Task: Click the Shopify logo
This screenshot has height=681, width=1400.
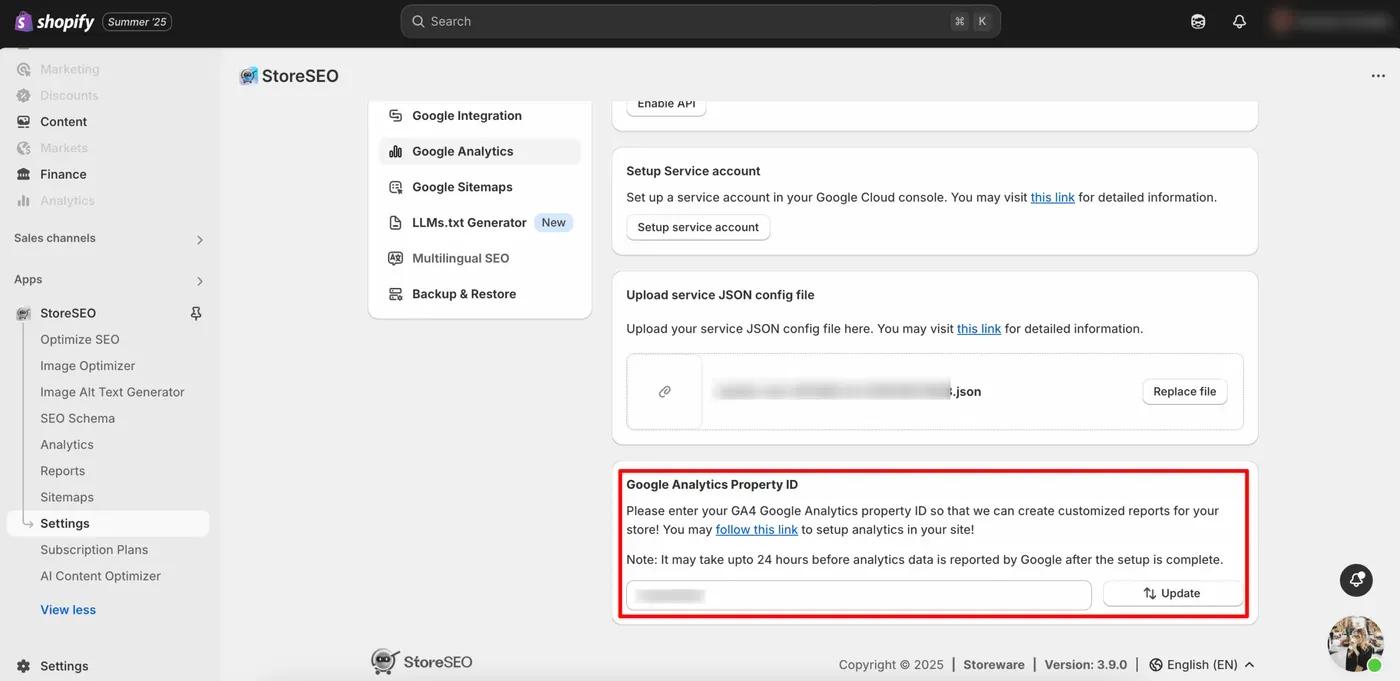Action: click(55, 21)
